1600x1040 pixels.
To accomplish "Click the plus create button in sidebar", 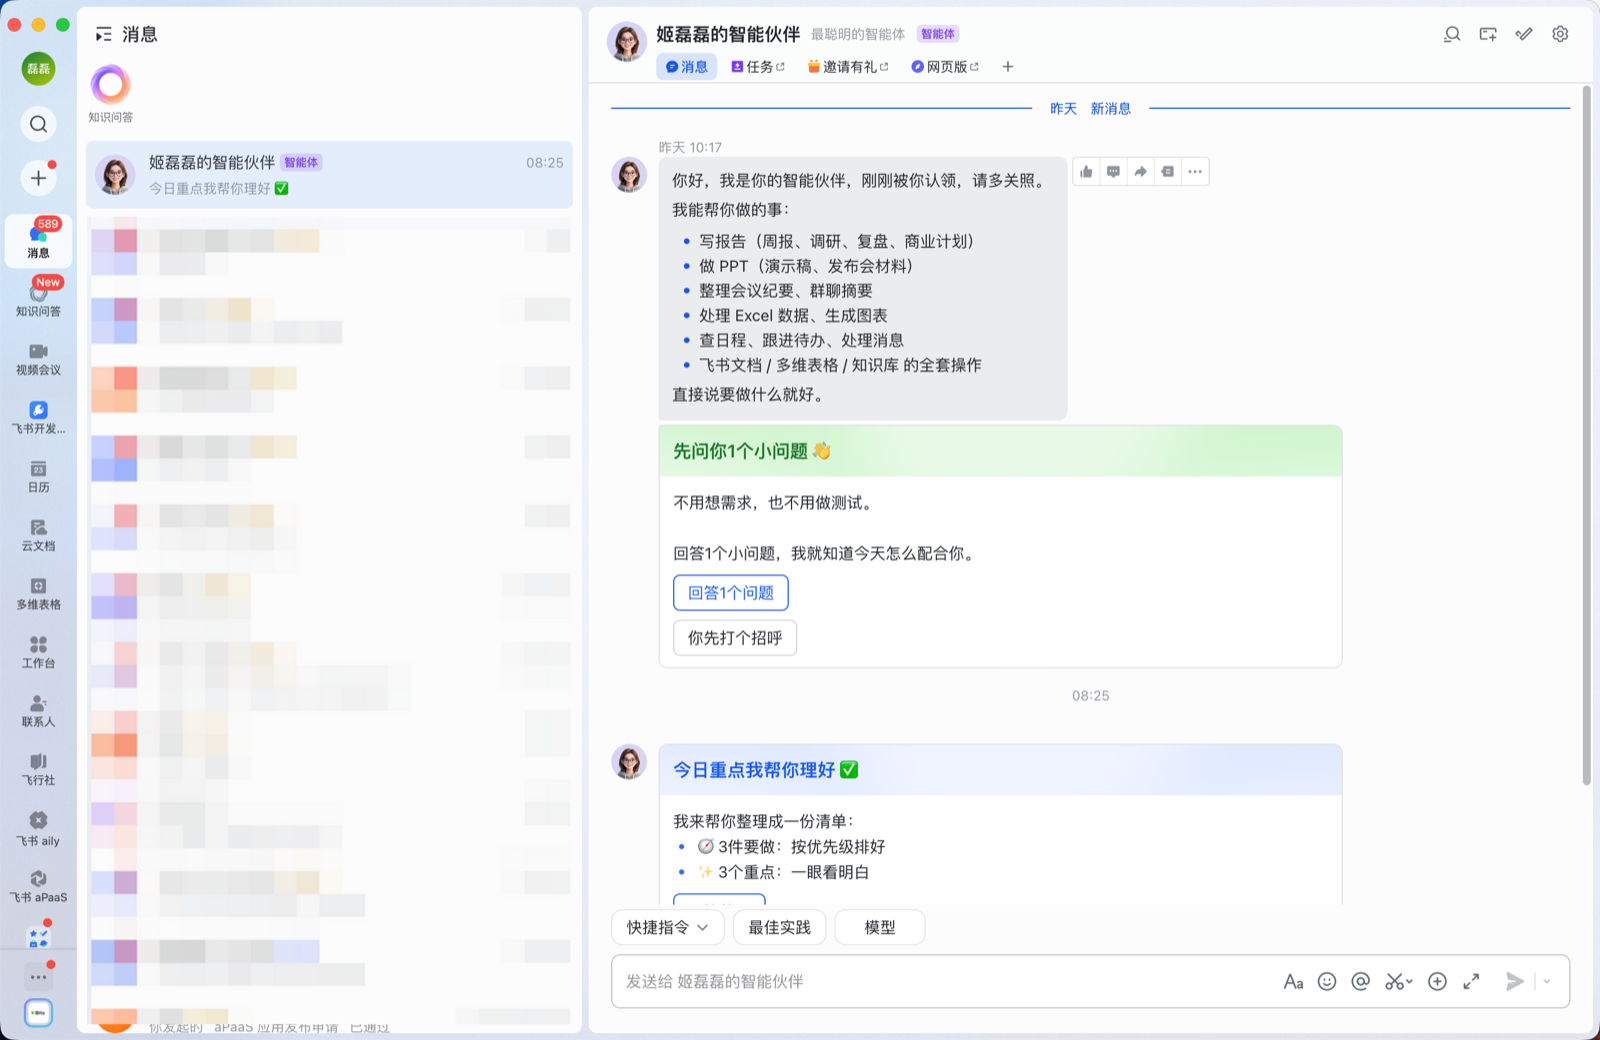I will (x=38, y=178).
